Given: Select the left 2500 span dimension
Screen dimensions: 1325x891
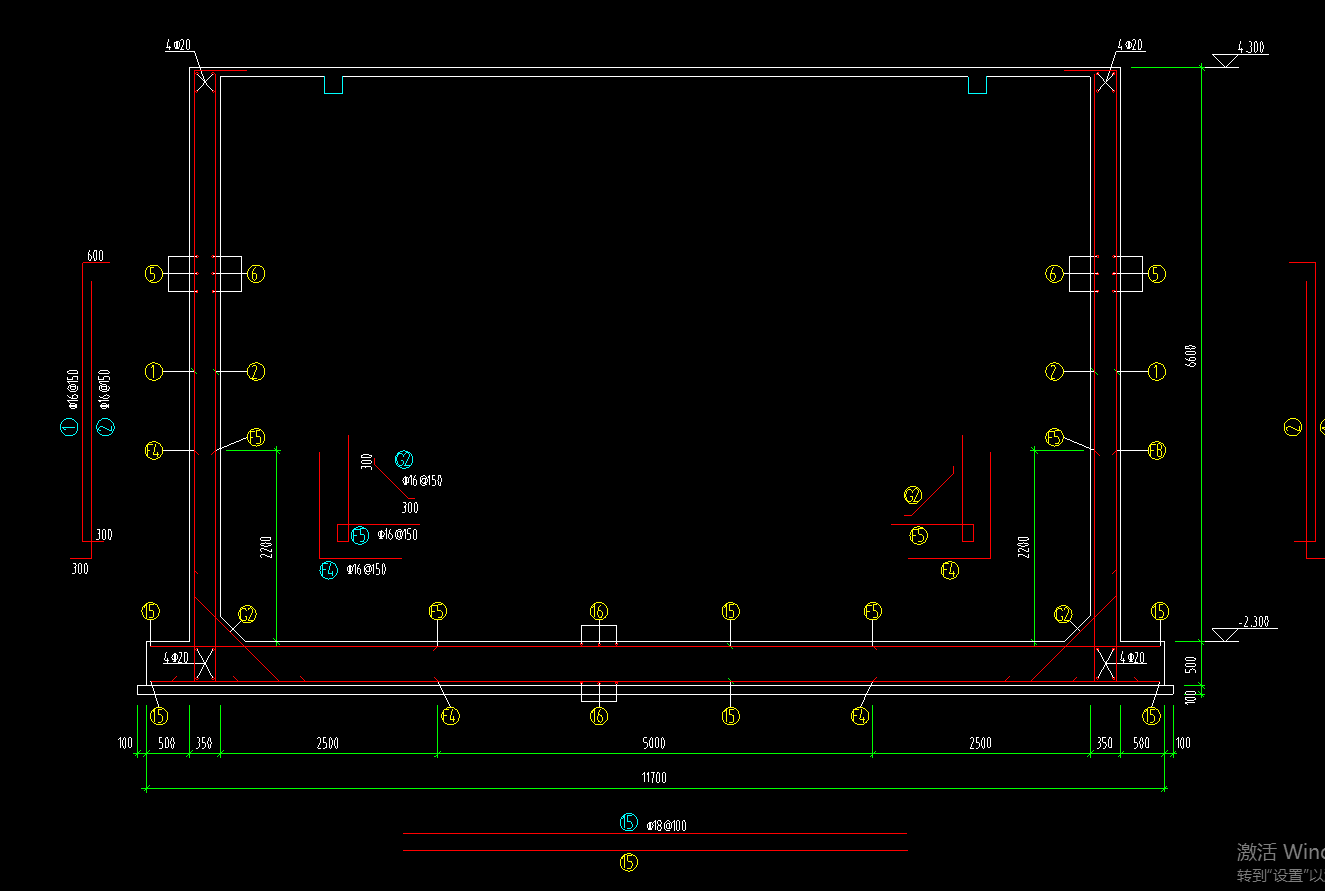Looking at the screenshot, I should coord(328,743).
